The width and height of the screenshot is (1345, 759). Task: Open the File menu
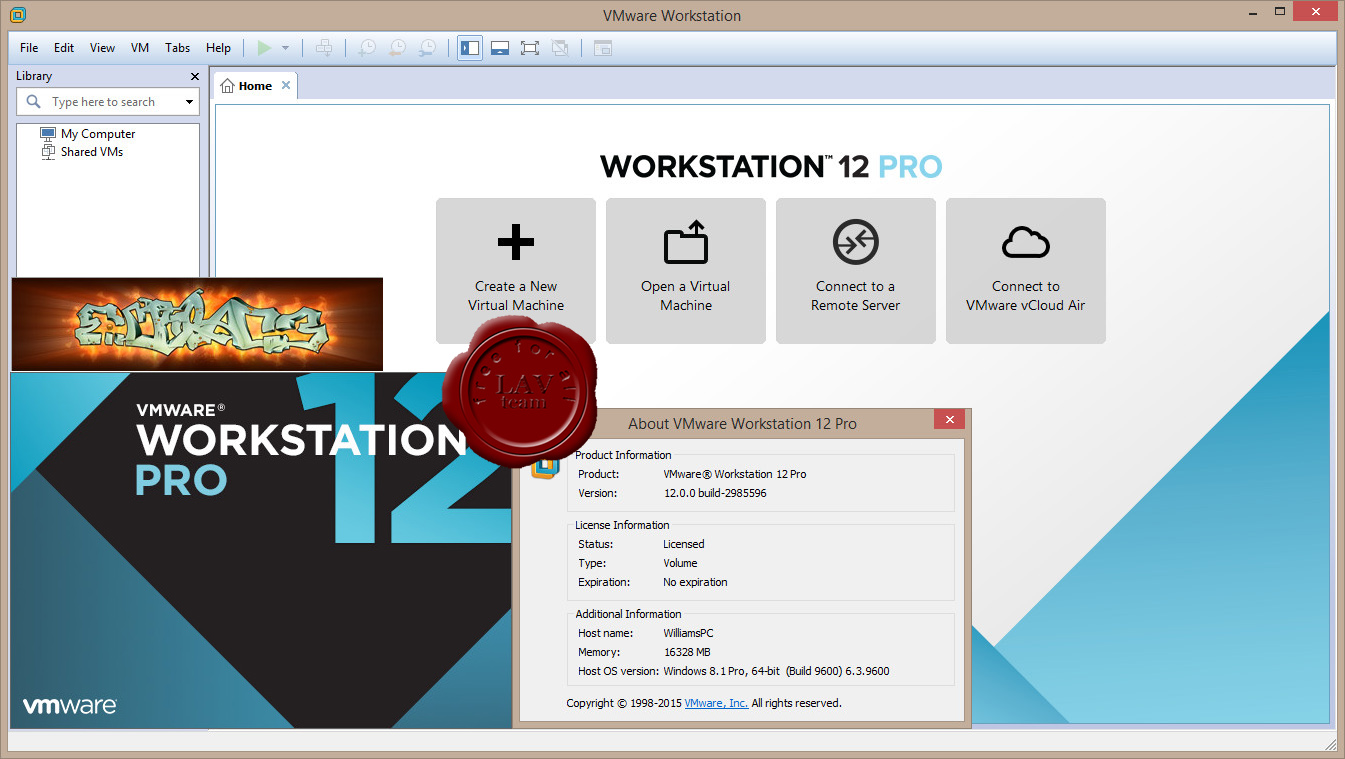29,48
